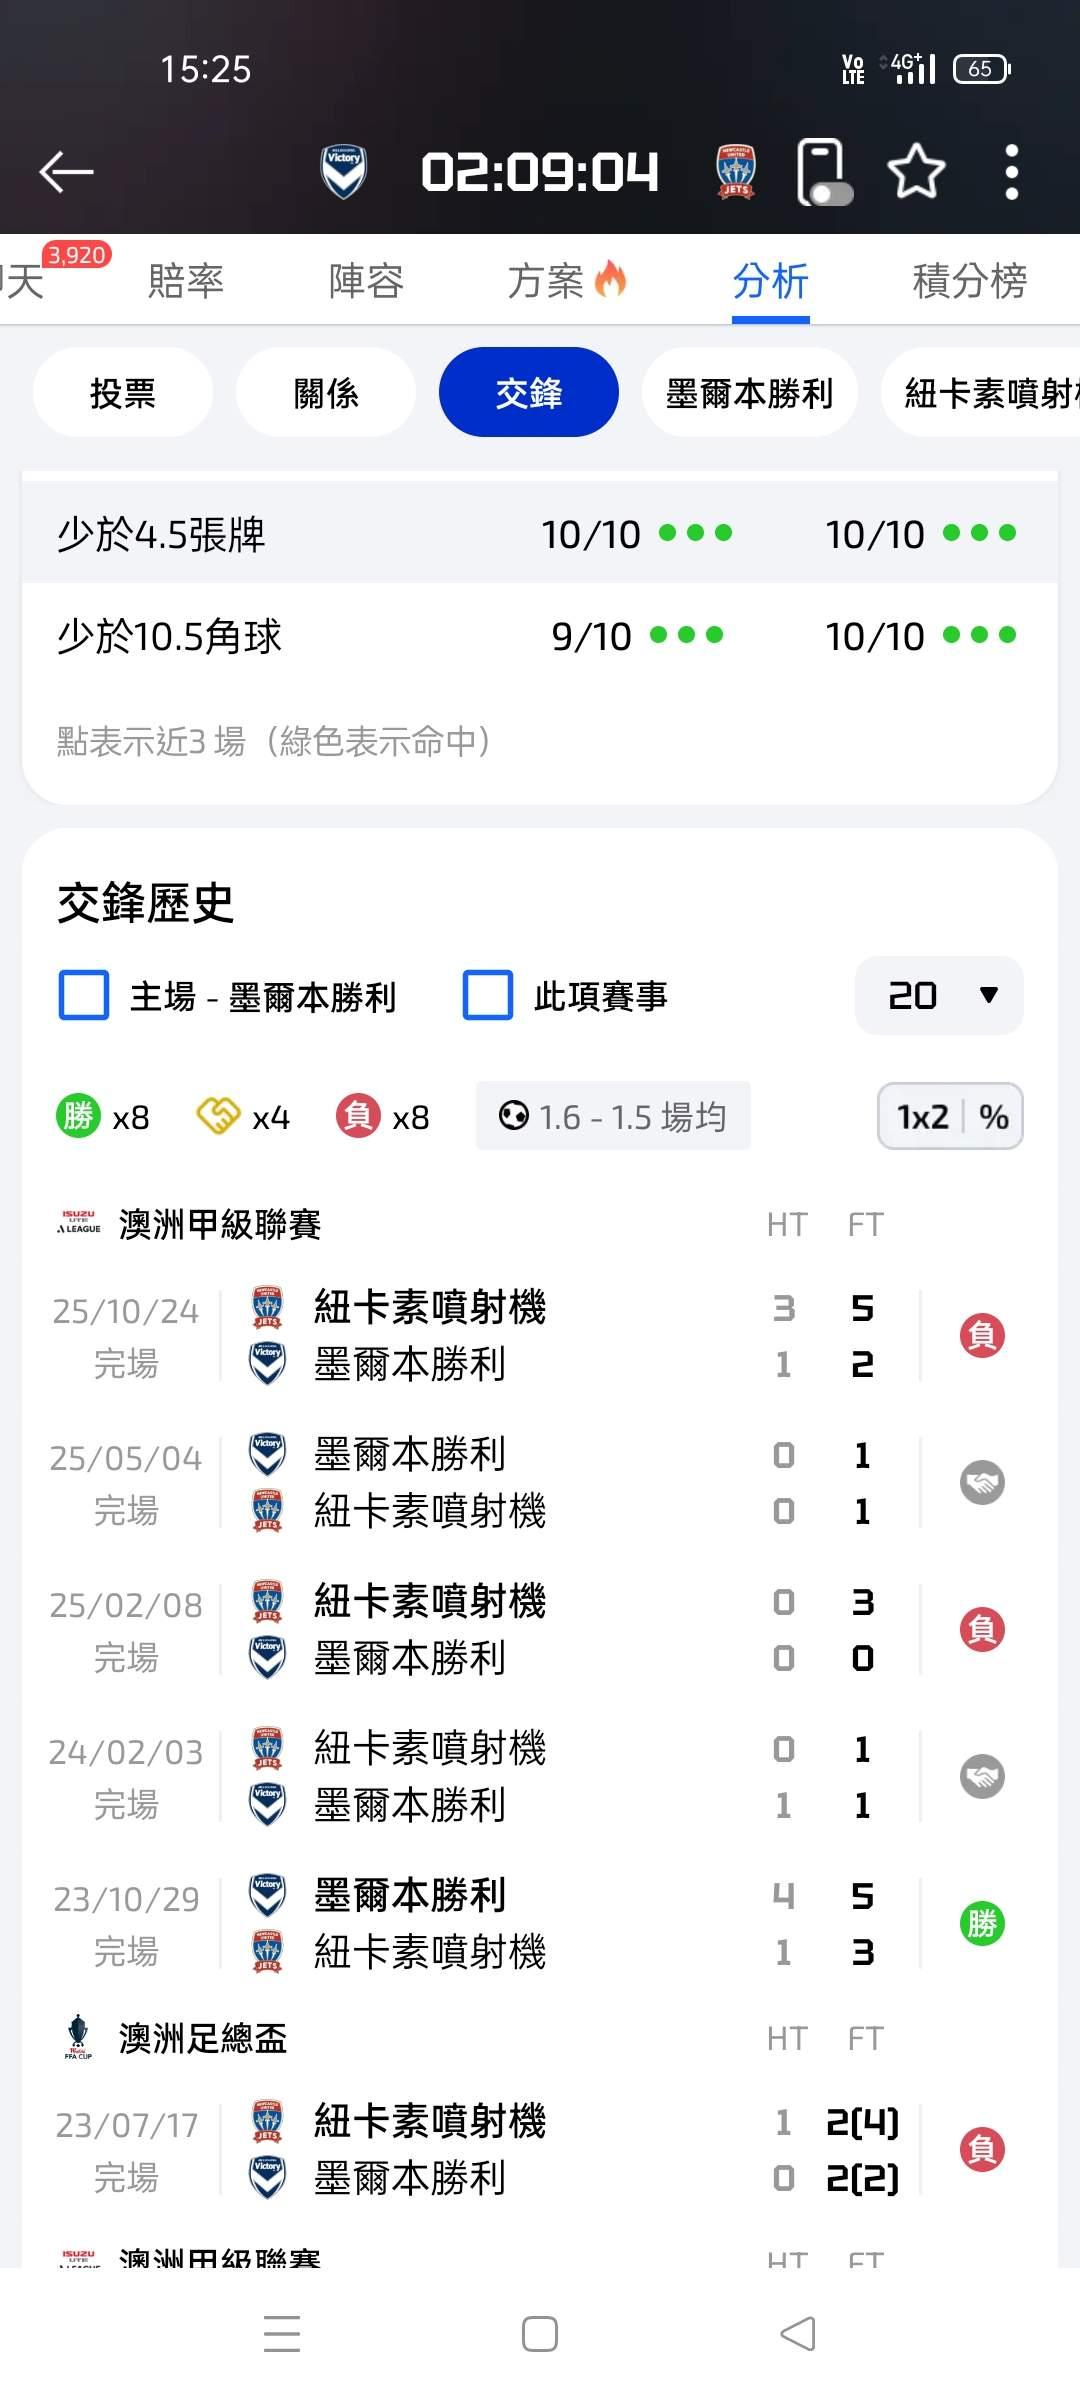This screenshot has width=1080, height=2400.
Task: Open the 20 matches count dropdown
Action: (939, 996)
